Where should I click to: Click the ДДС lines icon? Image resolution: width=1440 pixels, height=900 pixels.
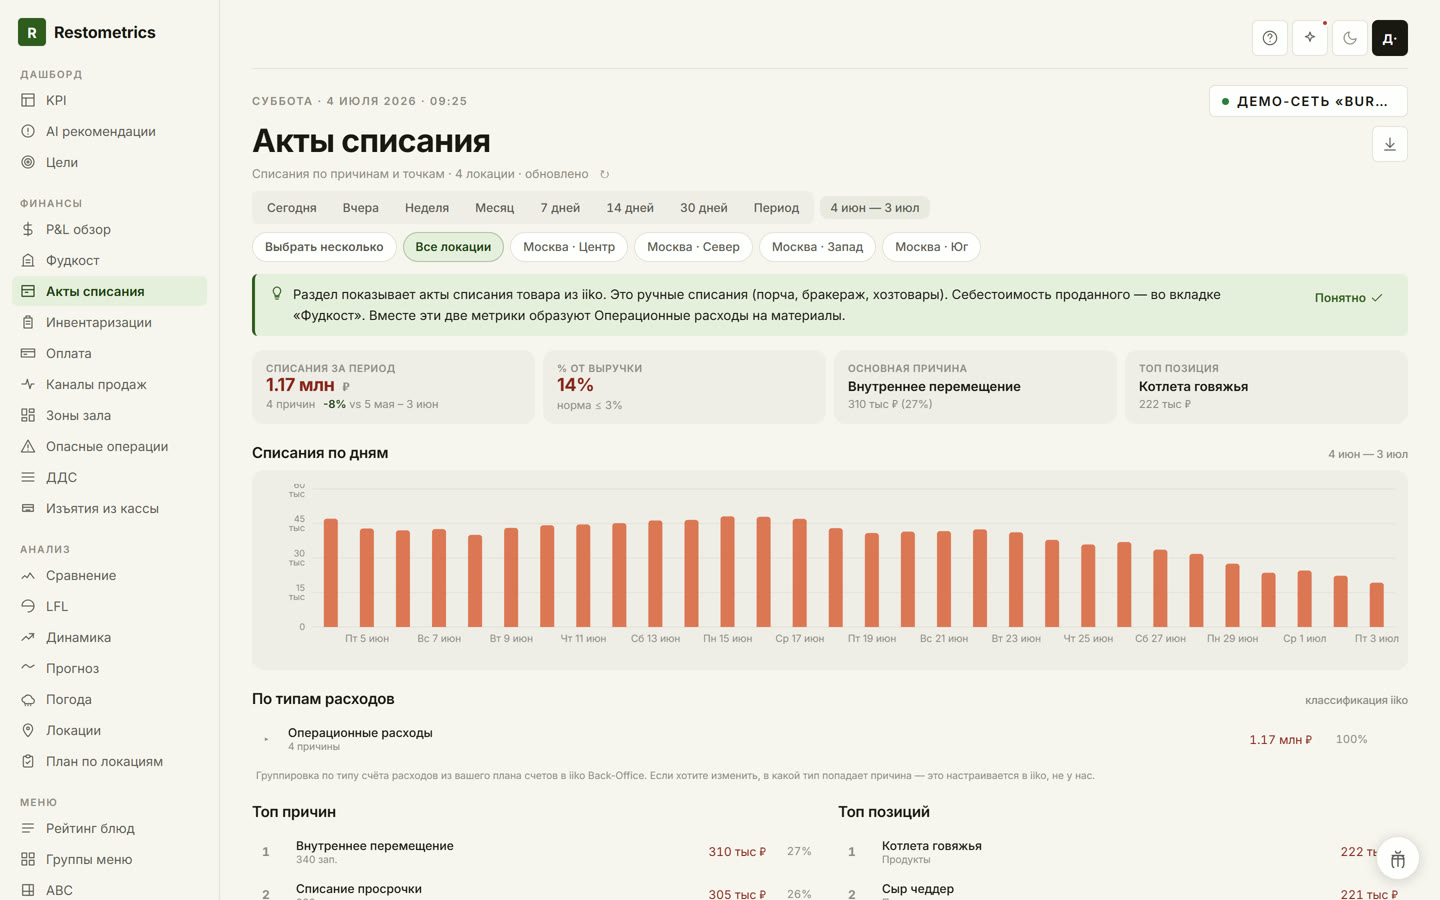pos(28,477)
